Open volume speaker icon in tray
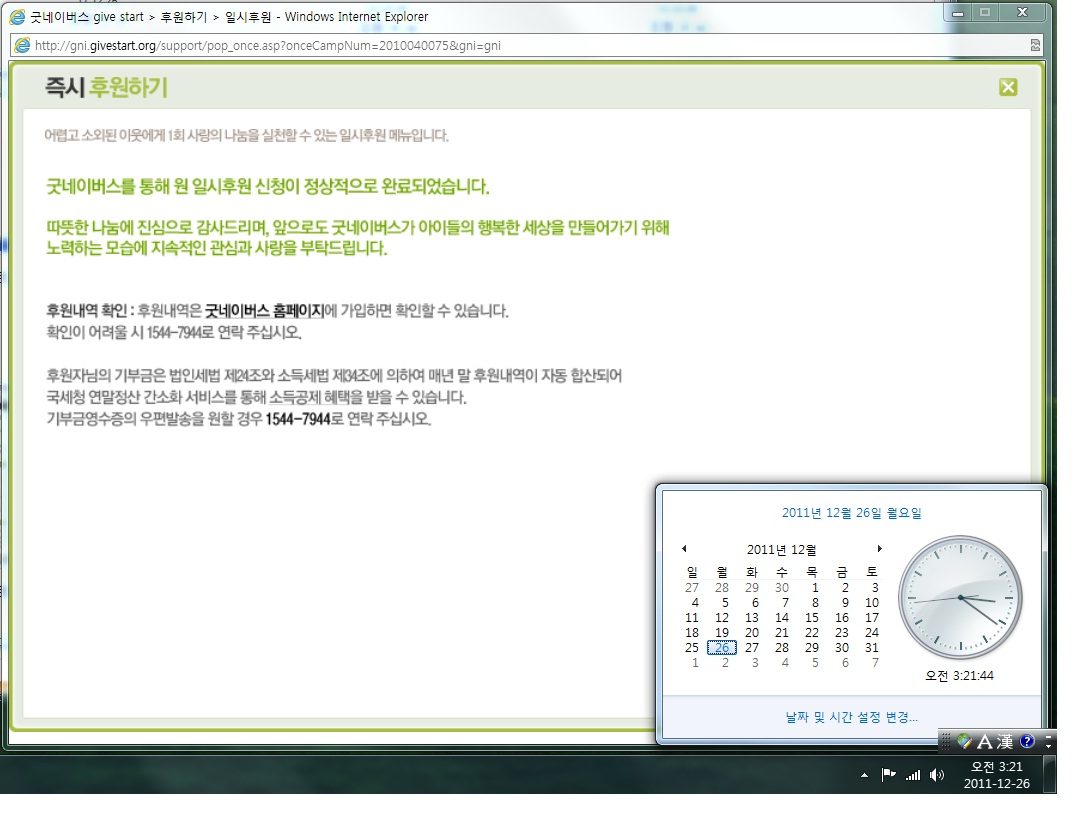This screenshot has height=813, width=1078. (x=936, y=775)
